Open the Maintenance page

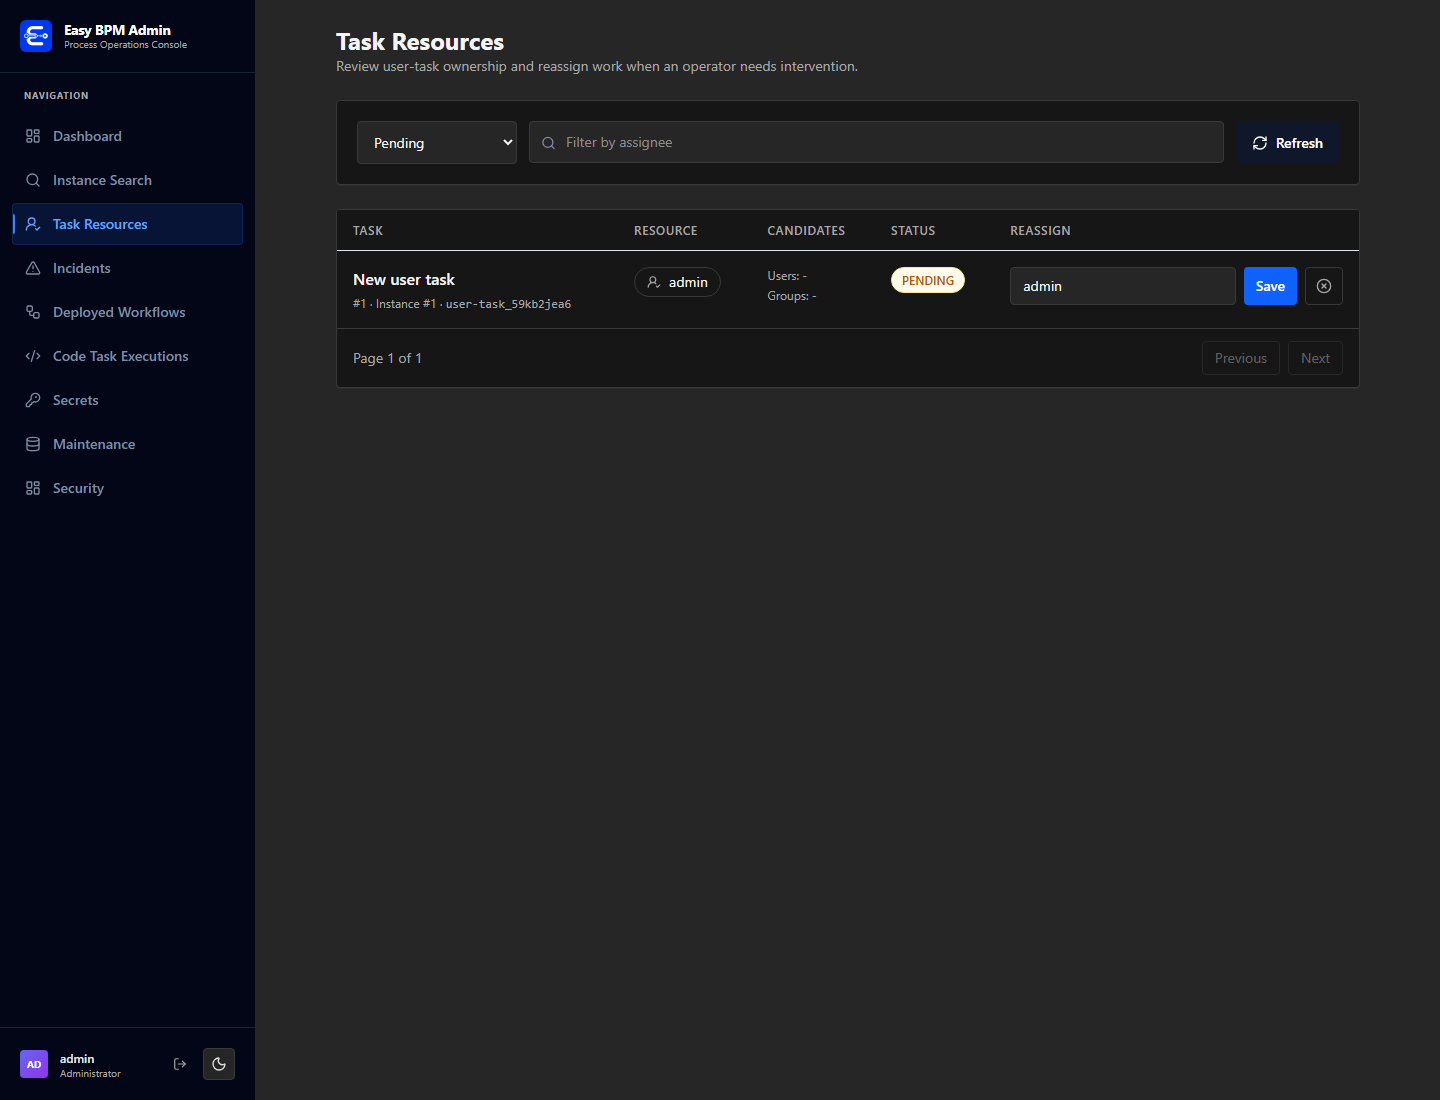coord(127,444)
